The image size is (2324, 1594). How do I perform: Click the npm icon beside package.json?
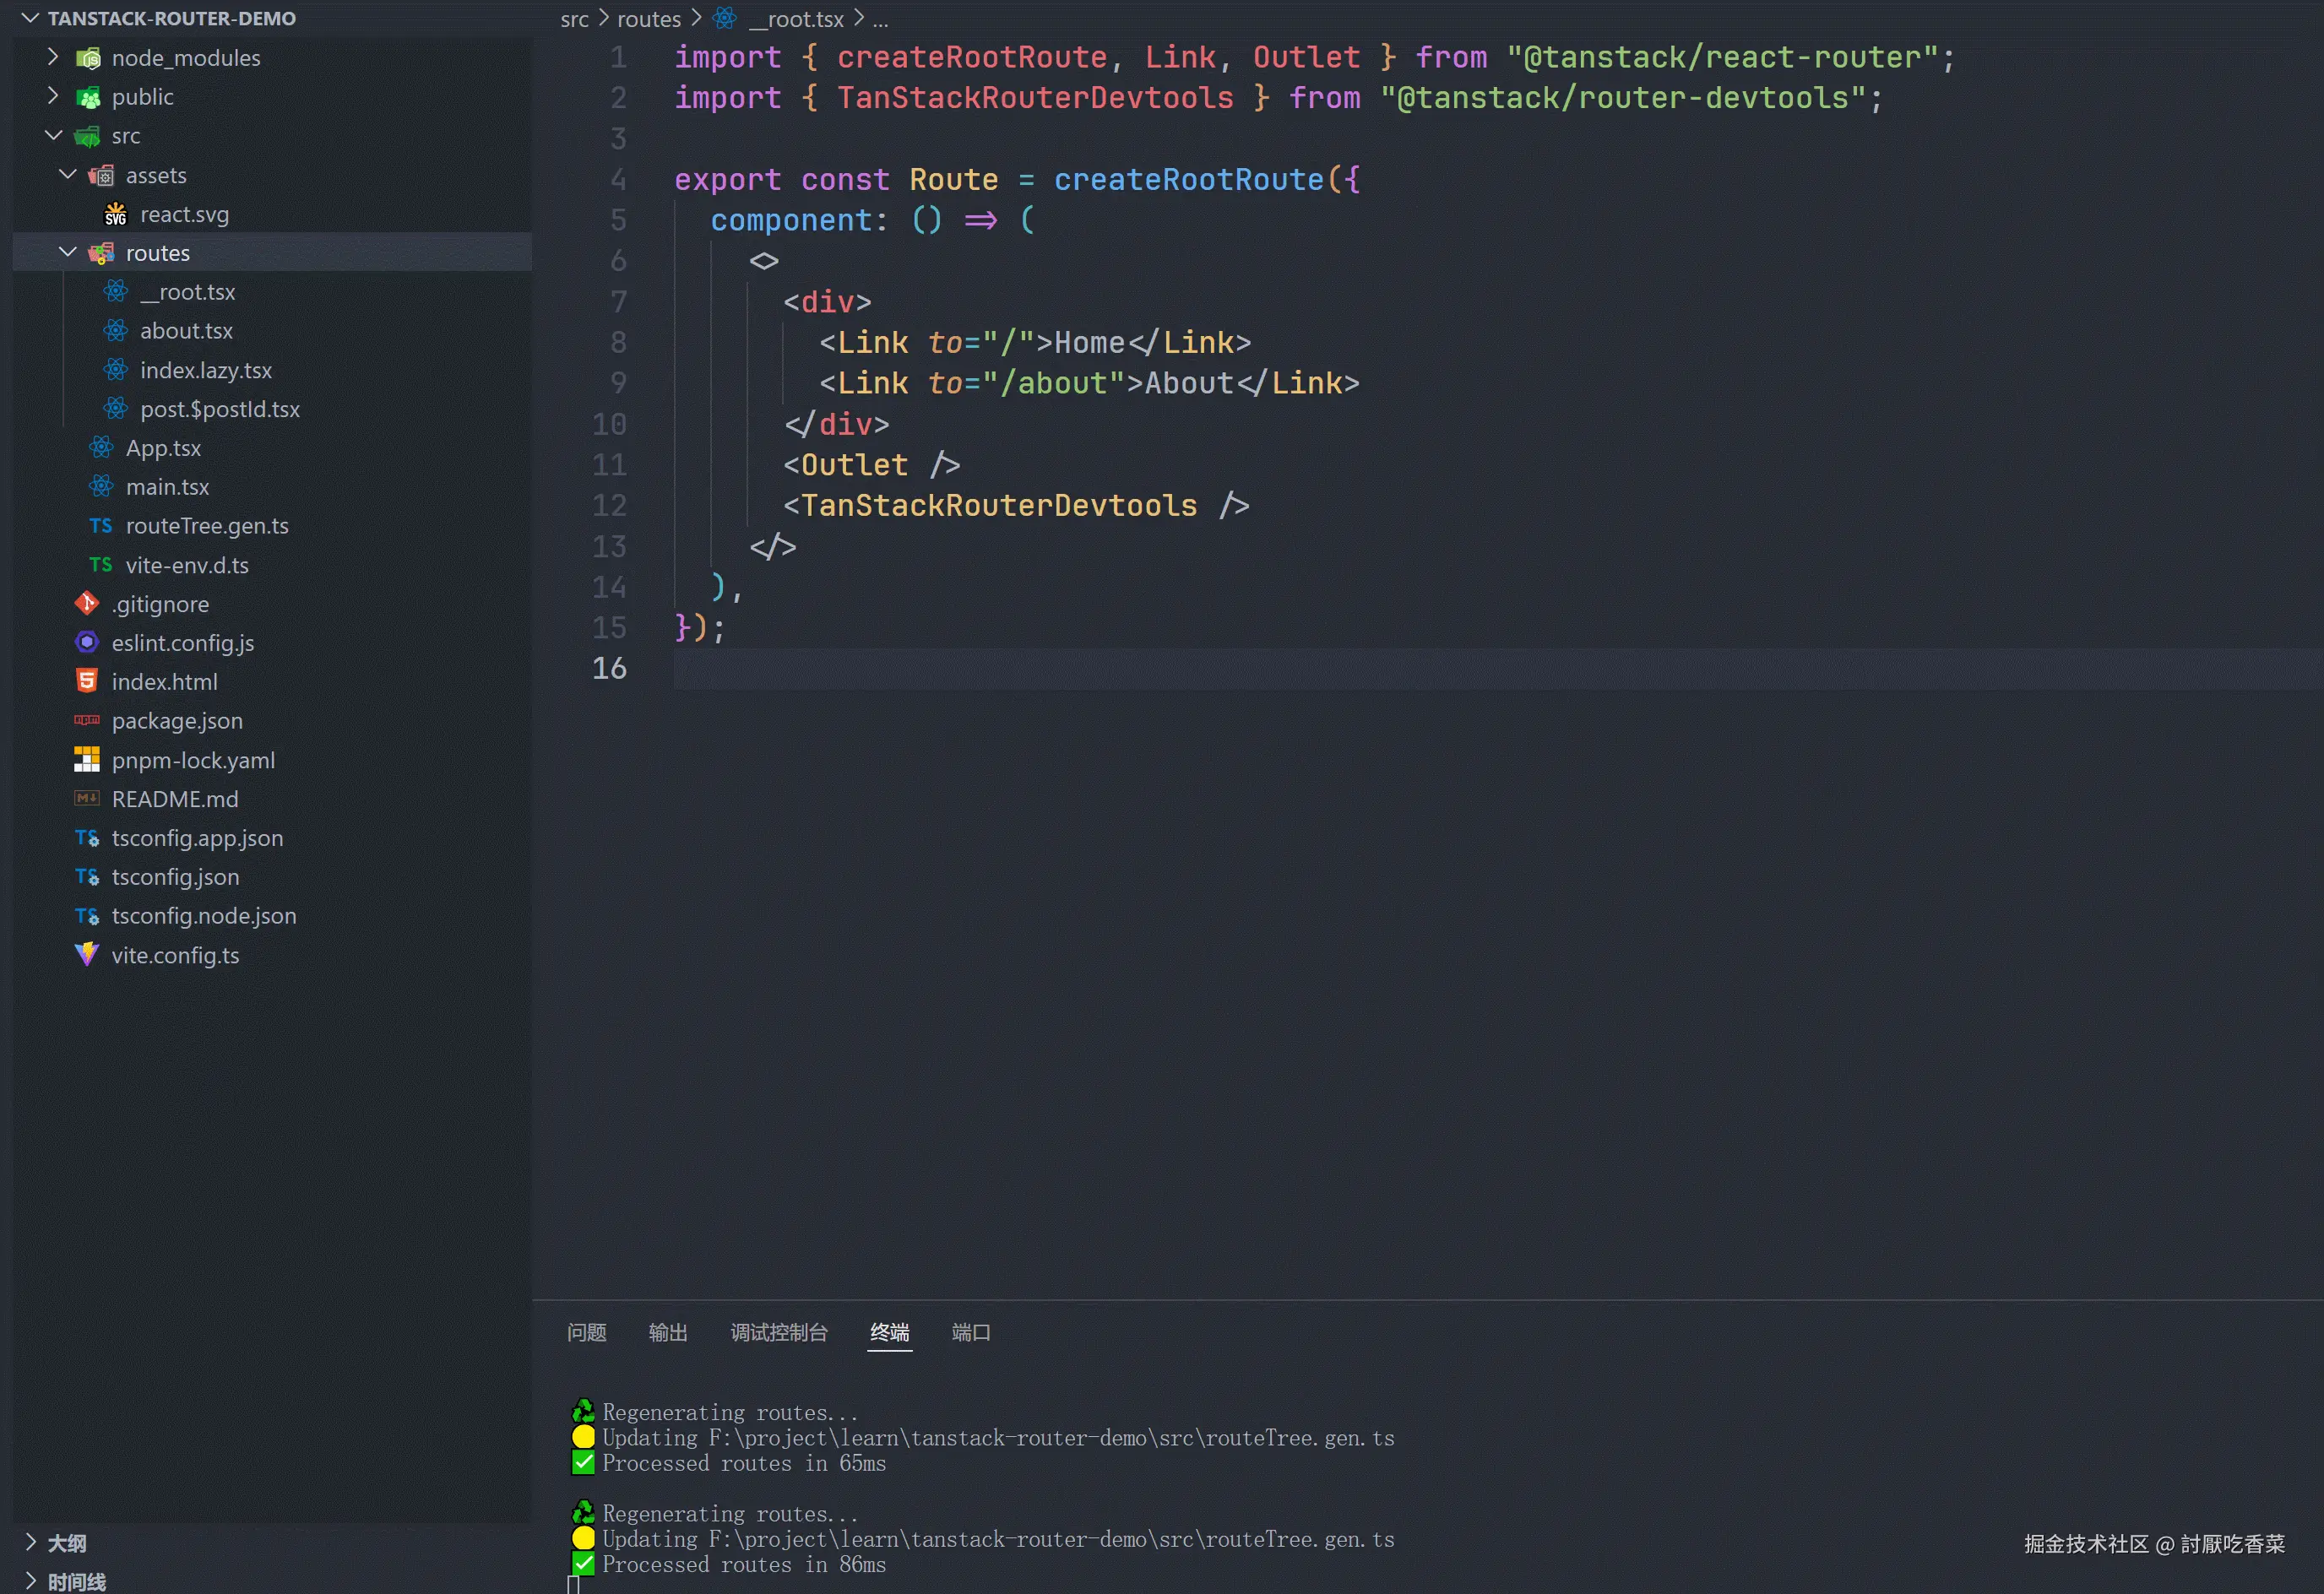click(87, 721)
